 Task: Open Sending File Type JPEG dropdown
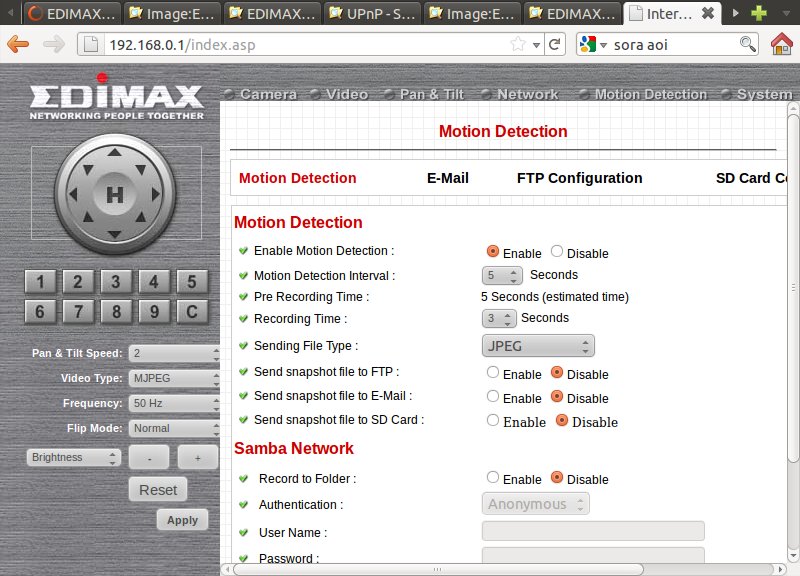click(538, 346)
